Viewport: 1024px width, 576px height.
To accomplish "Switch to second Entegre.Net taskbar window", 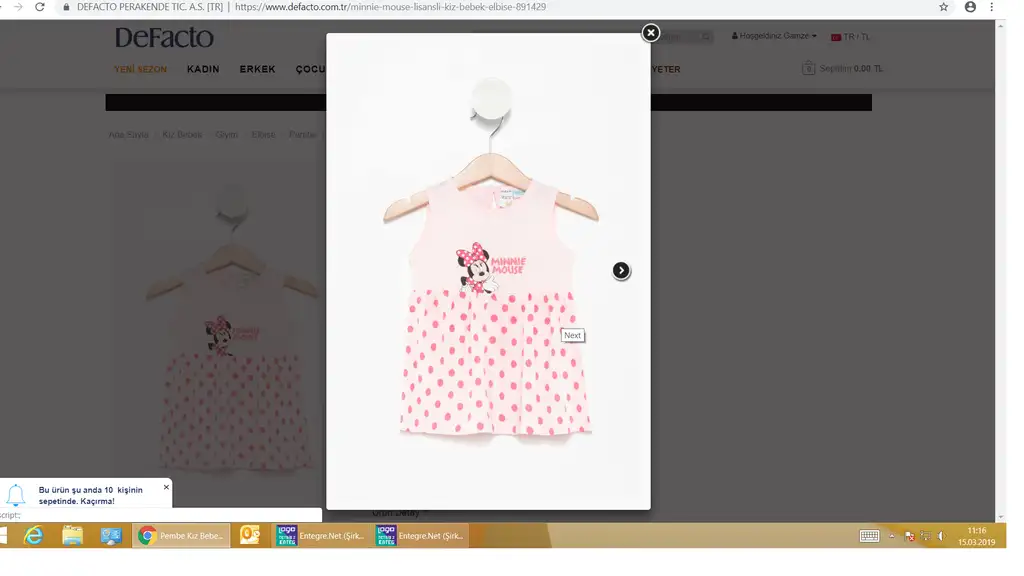I will pyautogui.click(x=420, y=536).
